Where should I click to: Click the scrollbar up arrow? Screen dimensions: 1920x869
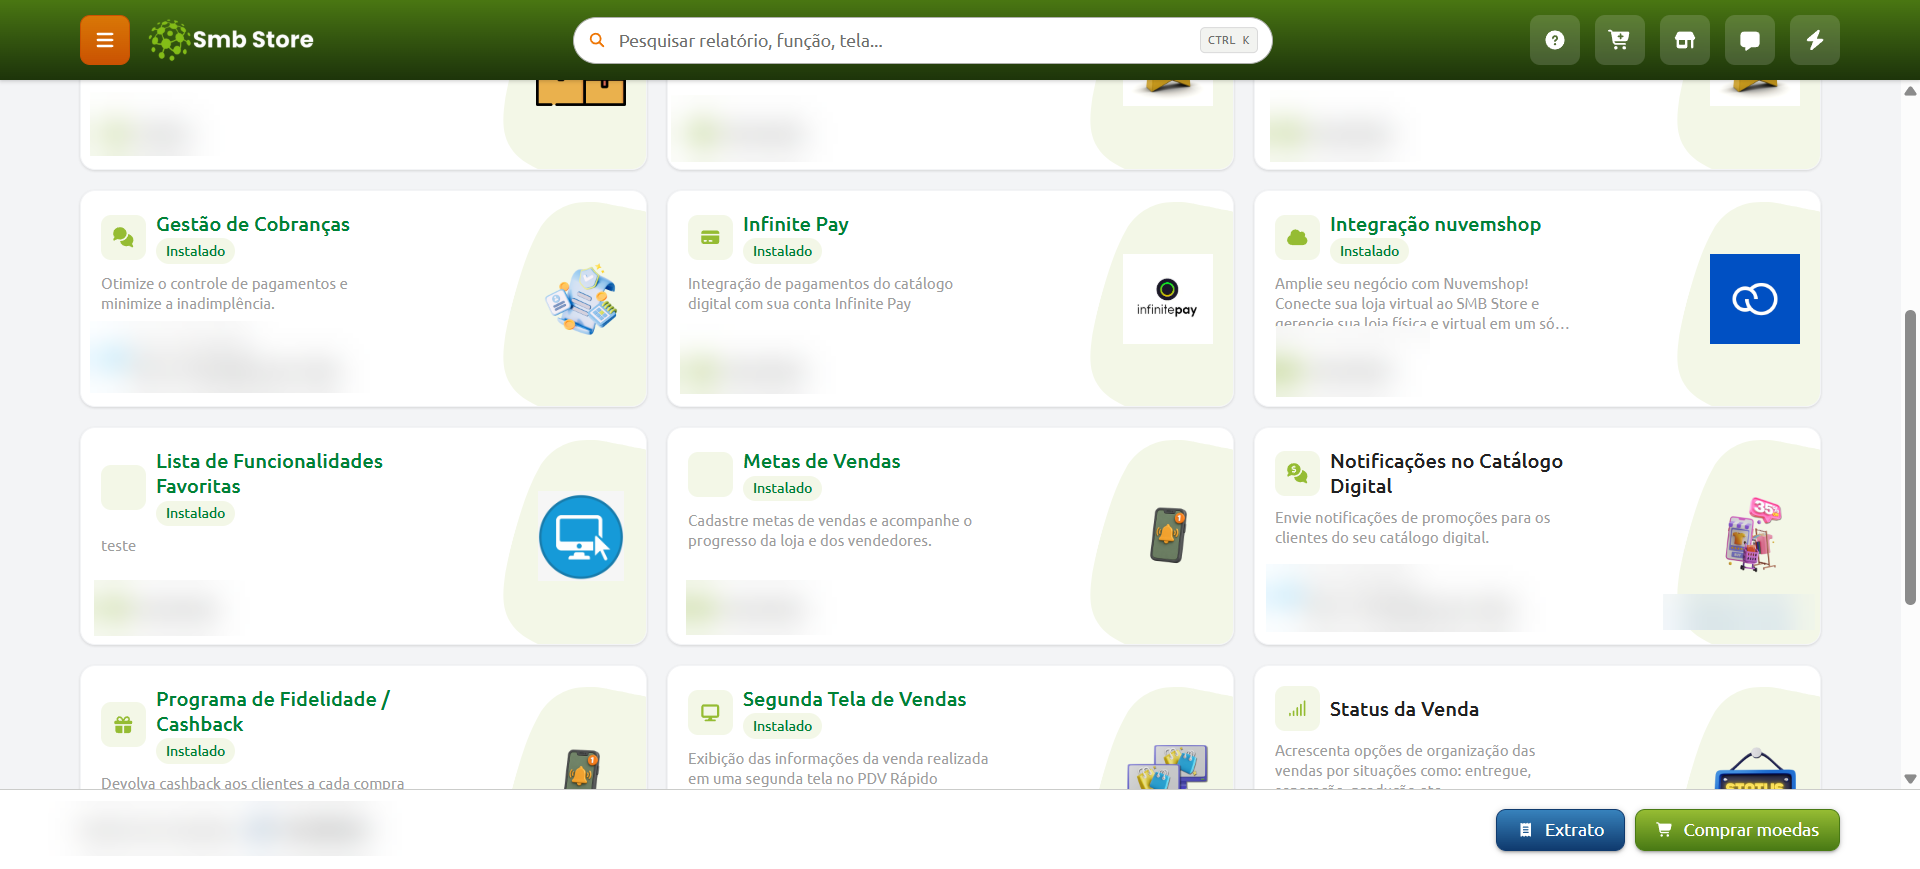1910,91
